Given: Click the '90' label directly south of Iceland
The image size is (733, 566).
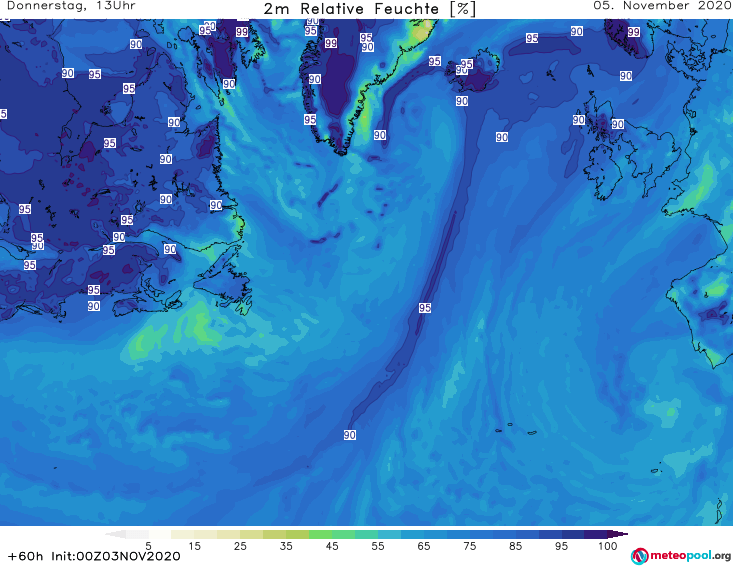Looking at the screenshot, I should click(462, 101).
